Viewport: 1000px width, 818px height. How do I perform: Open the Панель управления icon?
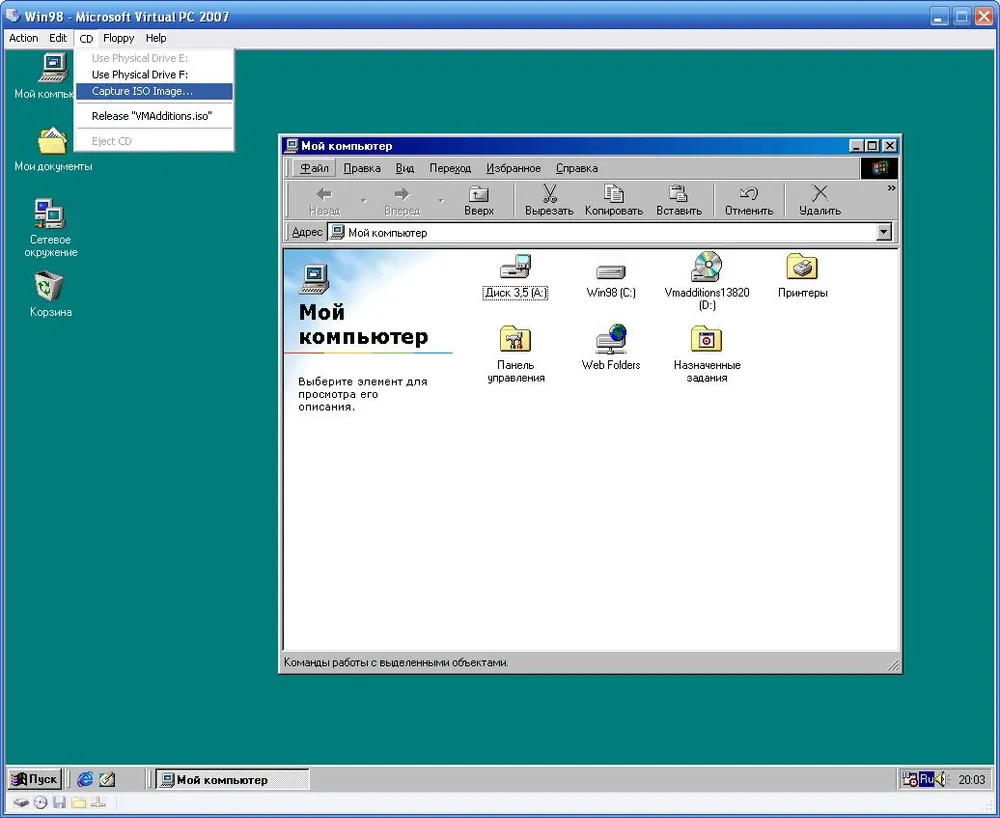click(515, 340)
